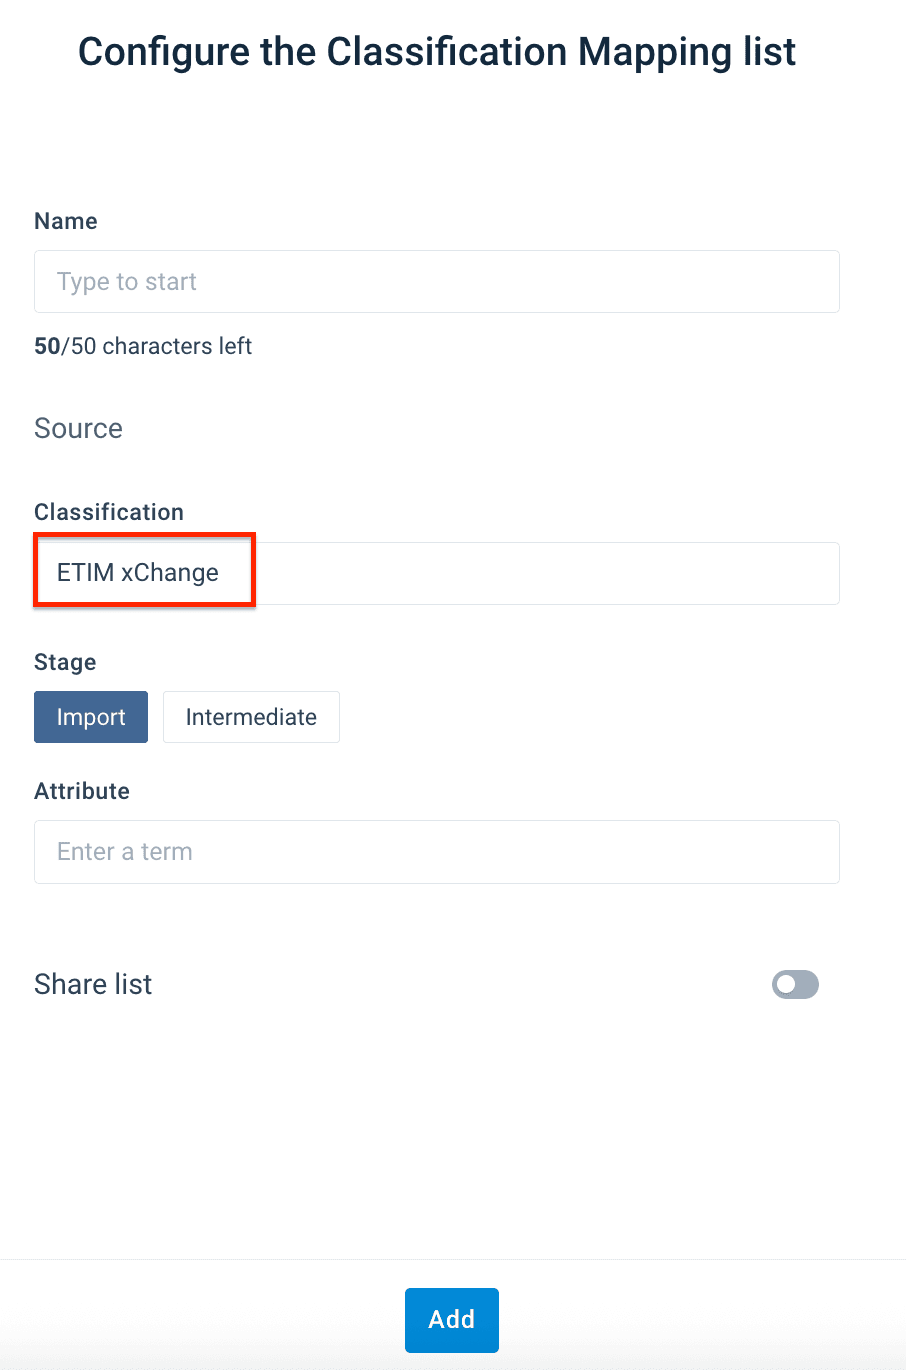Image resolution: width=906 pixels, height=1370 pixels.
Task: Click the 'Stage' label above buttons
Action: tap(65, 662)
